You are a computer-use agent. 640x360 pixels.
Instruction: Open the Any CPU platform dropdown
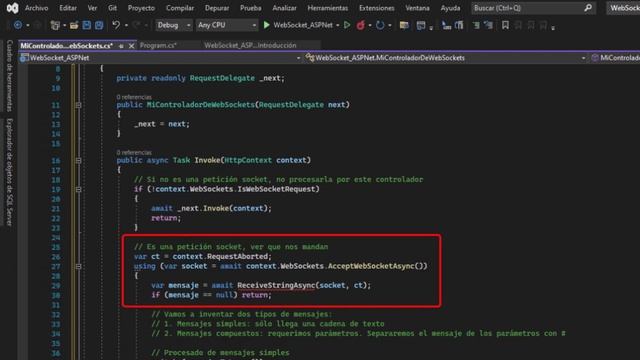(227, 25)
